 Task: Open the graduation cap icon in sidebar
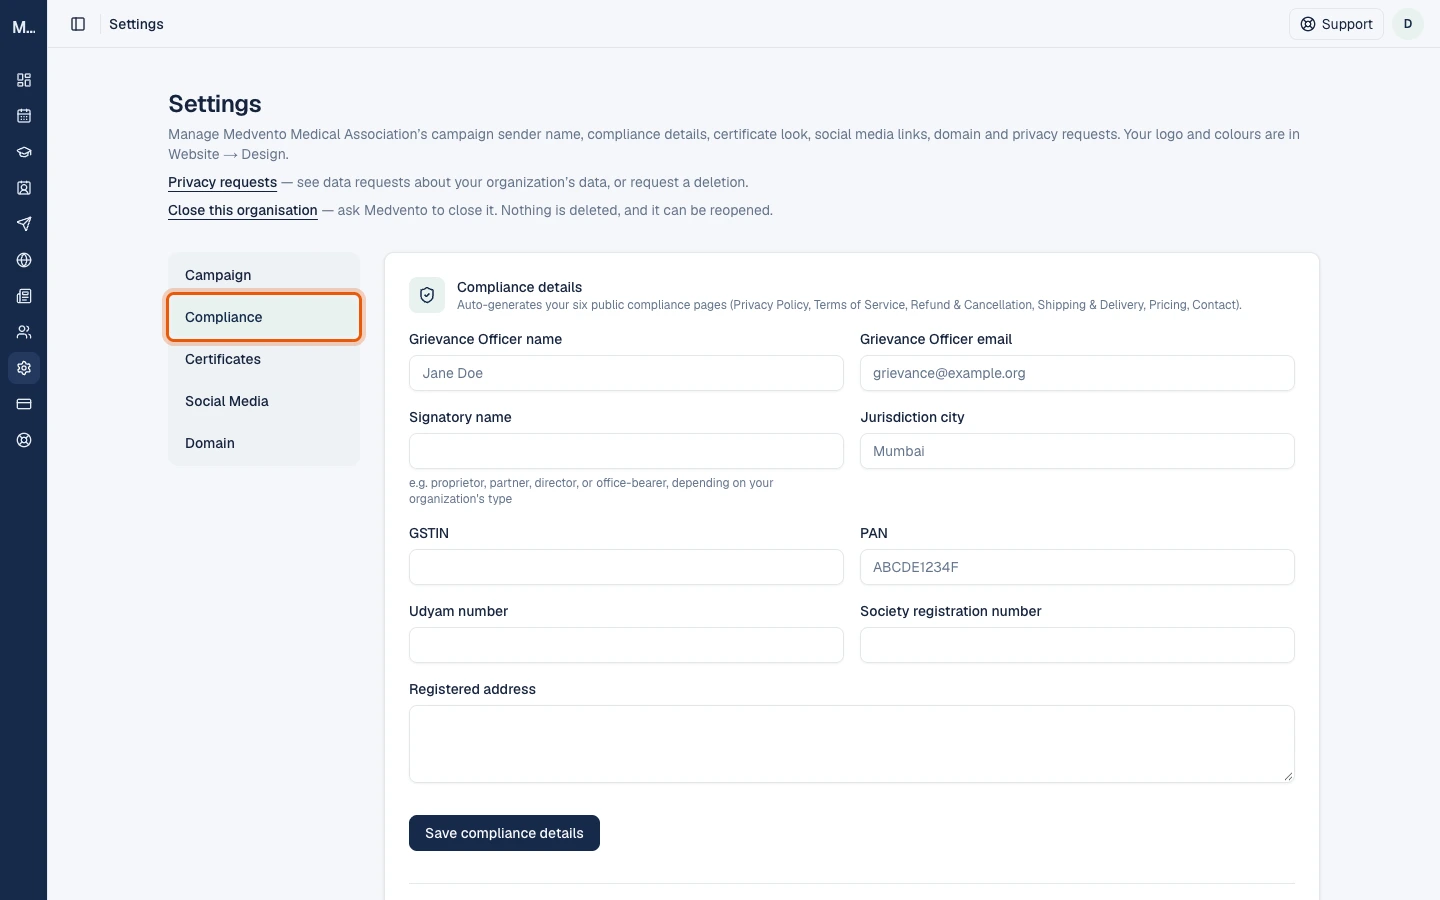point(24,152)
